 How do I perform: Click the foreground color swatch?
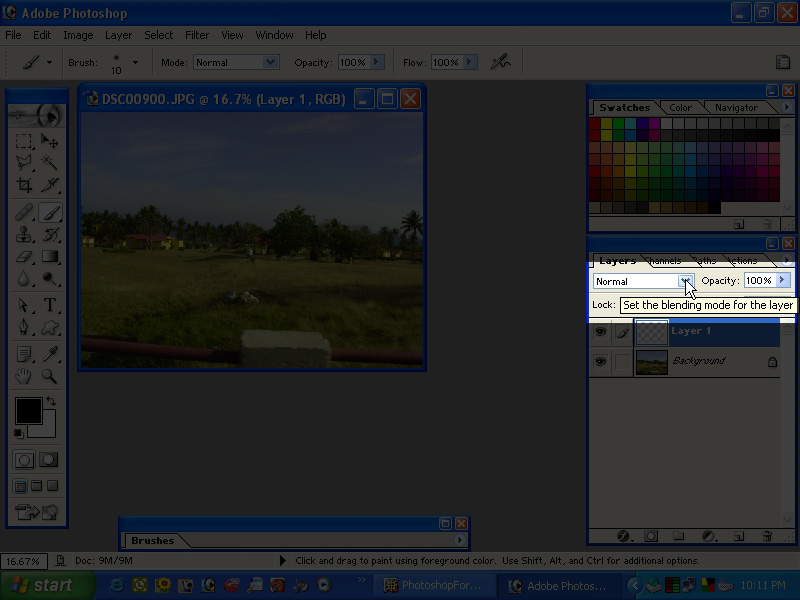tap(28, 410)
